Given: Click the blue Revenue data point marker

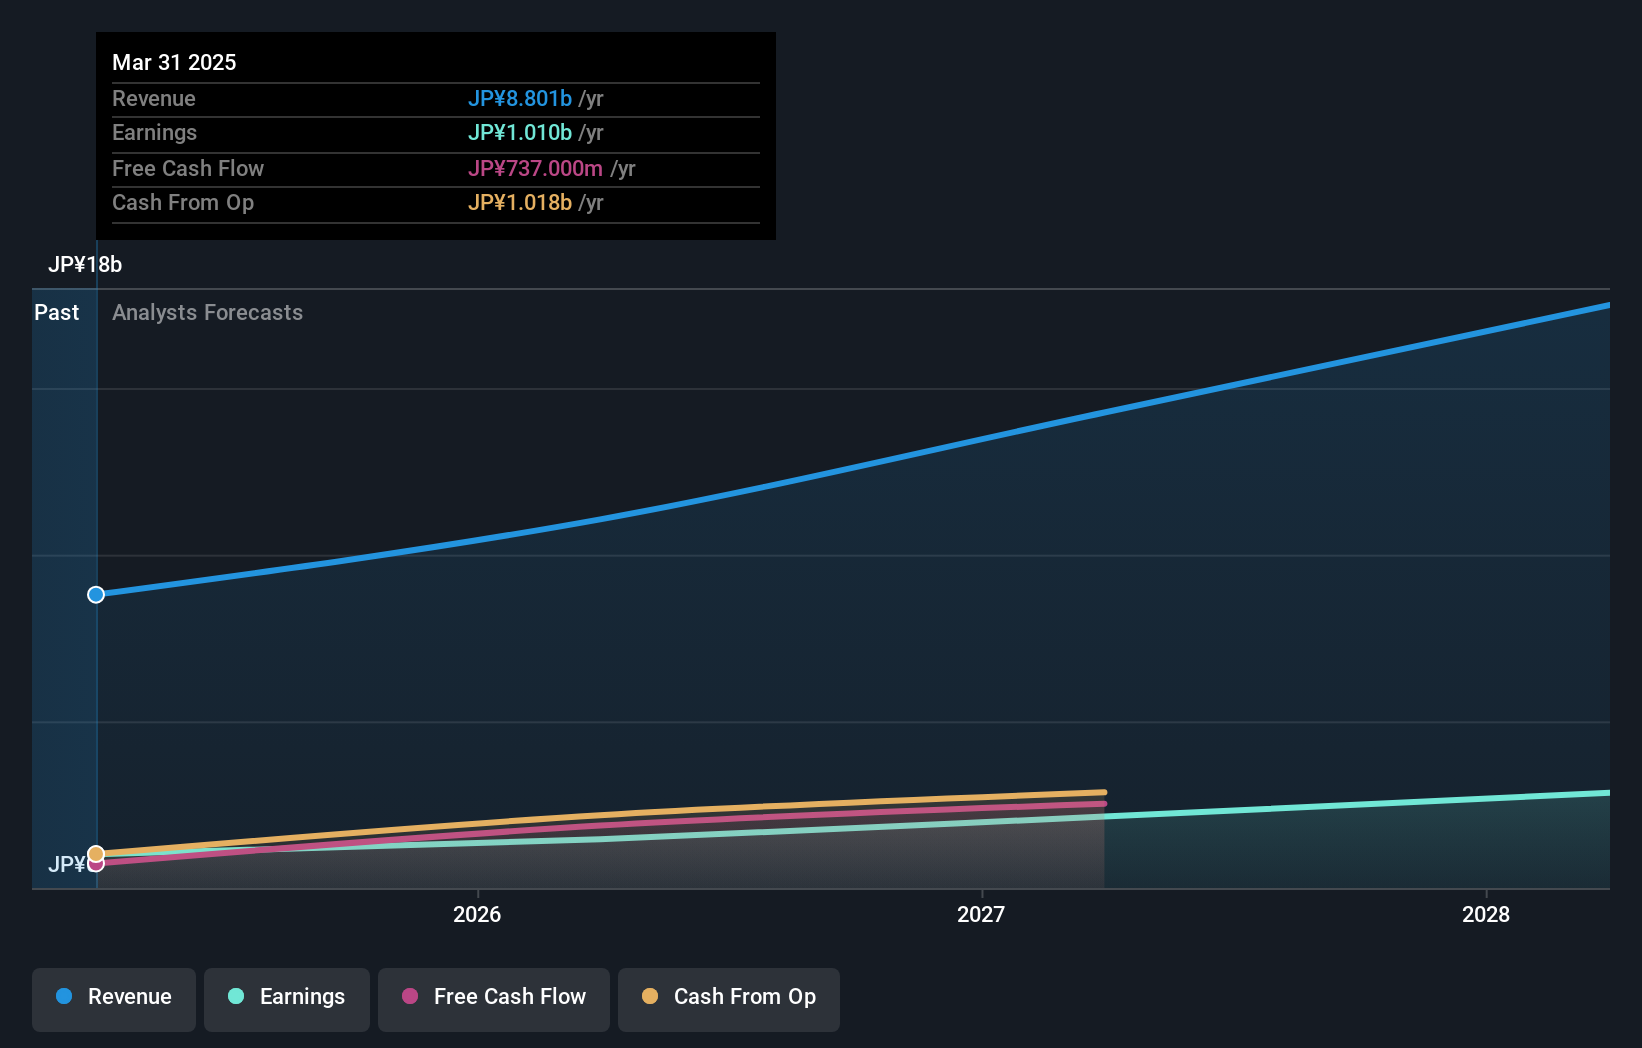Looking at the screenshot, I should tap(96, 595).
